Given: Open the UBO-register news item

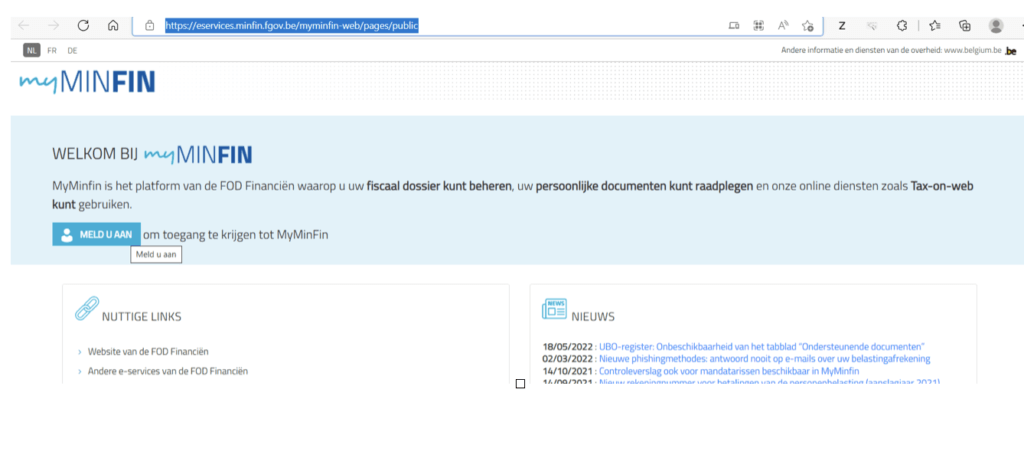Looking at the screenshot, I should coord(762,346).
